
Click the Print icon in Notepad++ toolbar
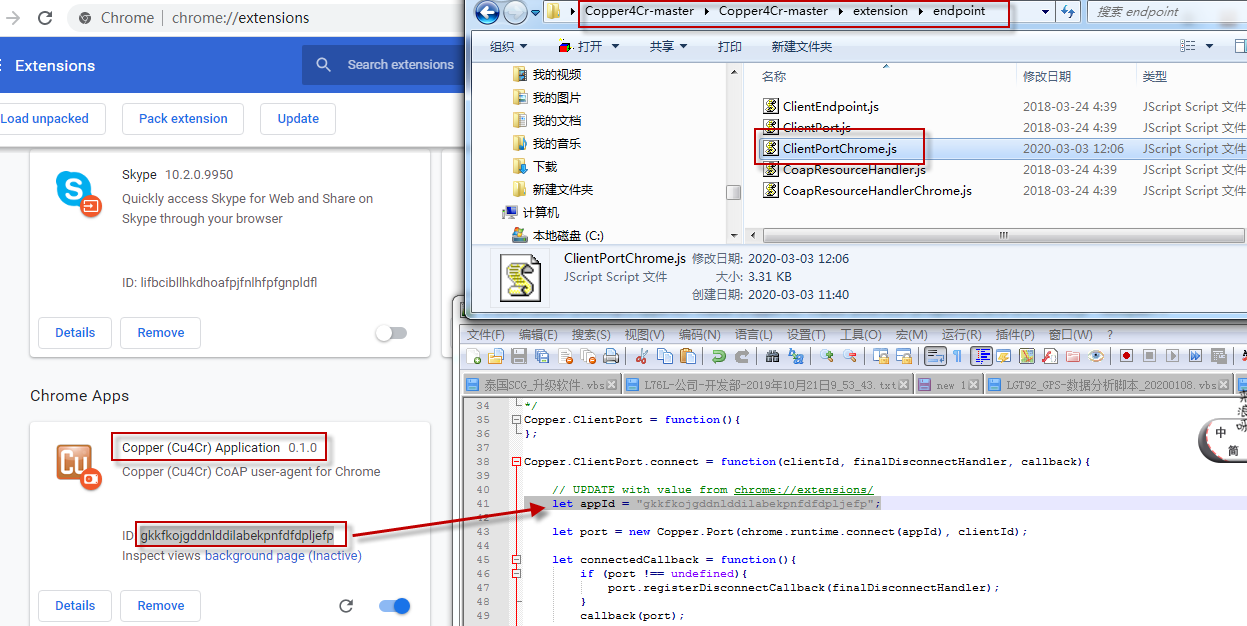pos(611,356)
